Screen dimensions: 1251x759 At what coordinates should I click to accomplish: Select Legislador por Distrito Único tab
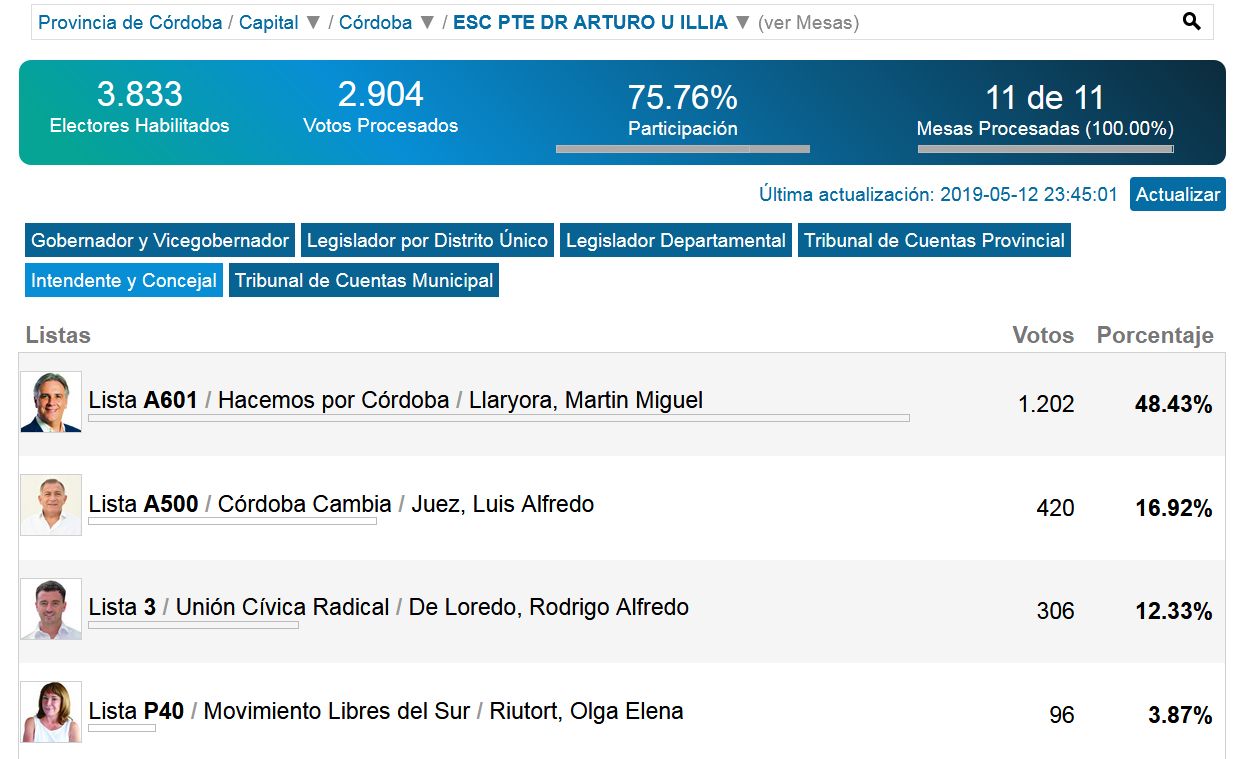pyautogui.click(x=427, y=241)
